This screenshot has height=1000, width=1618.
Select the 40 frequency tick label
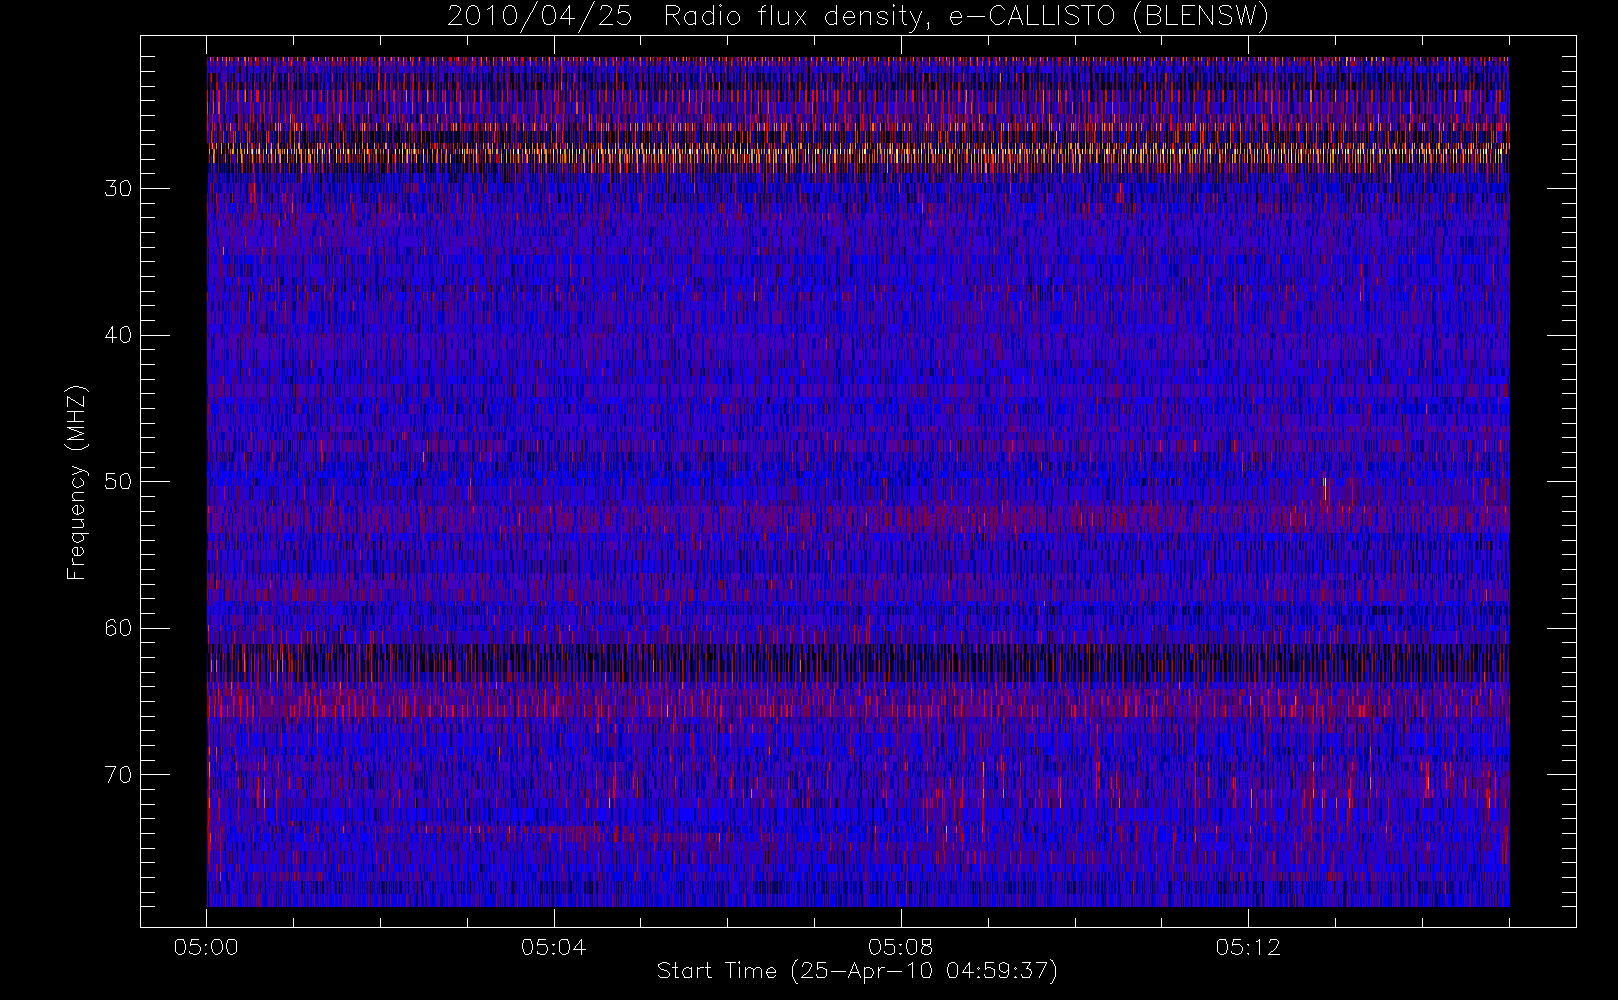[x=118, y=335]
